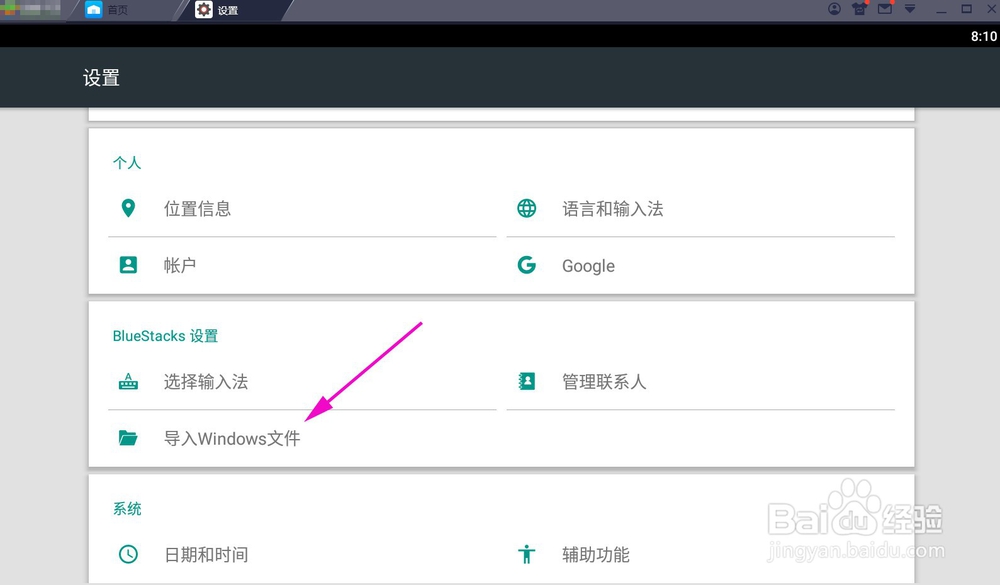Select the Google G icon
The height and width of the screenshot is (585, 1000).
(x=527, y=265)
